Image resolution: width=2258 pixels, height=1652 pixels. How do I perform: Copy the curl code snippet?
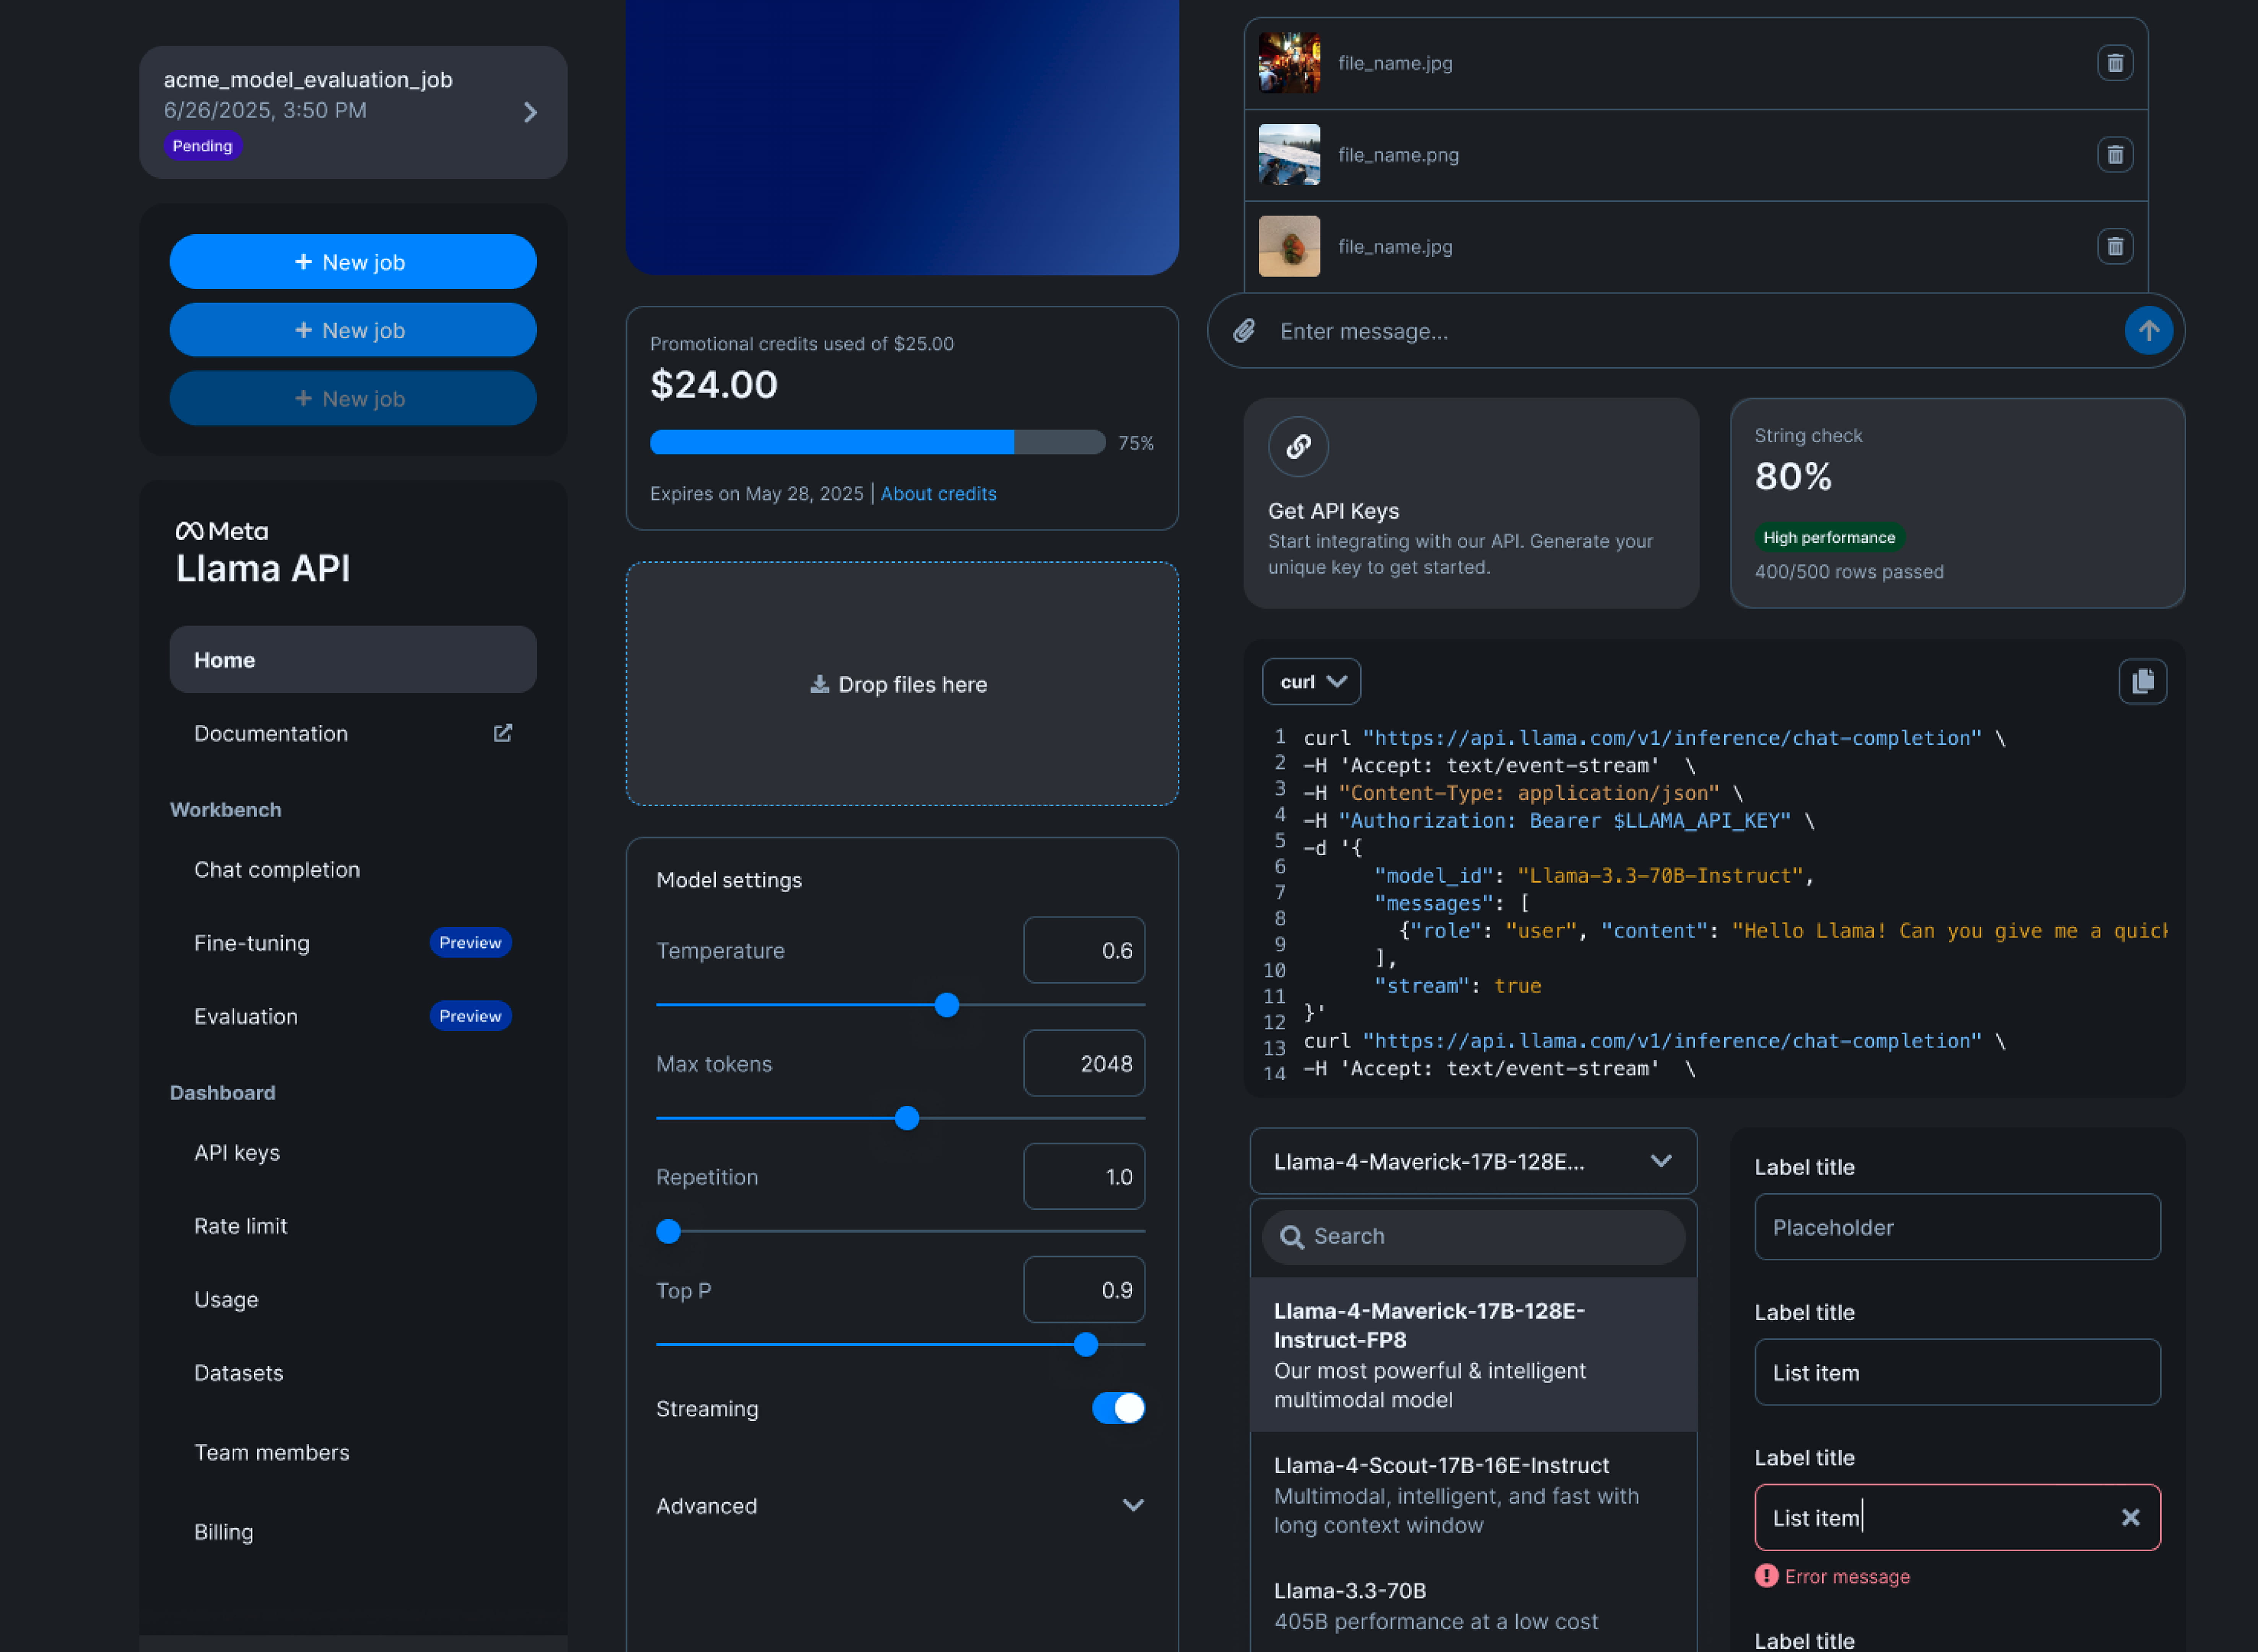tap(2143, 681)
